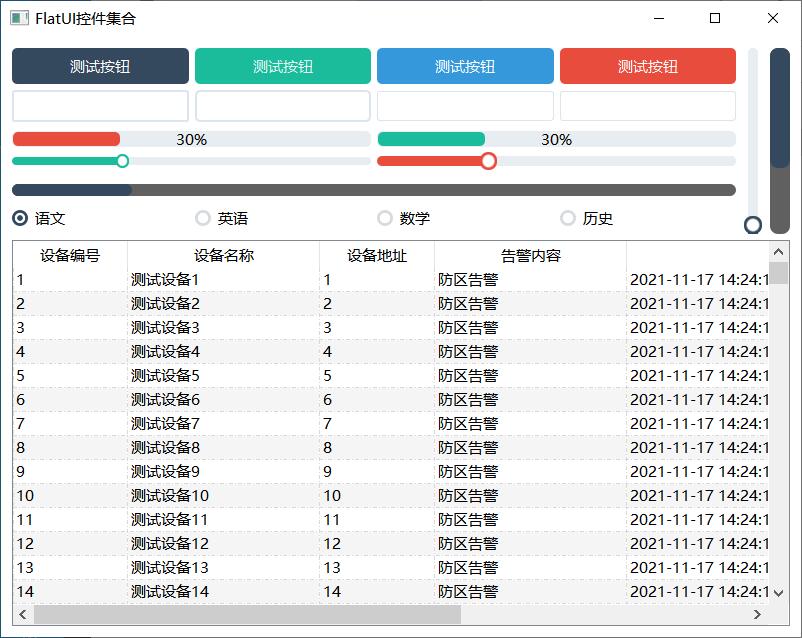Select the 历史 radio button
The image size is (802, 638).
coord(568,218)
